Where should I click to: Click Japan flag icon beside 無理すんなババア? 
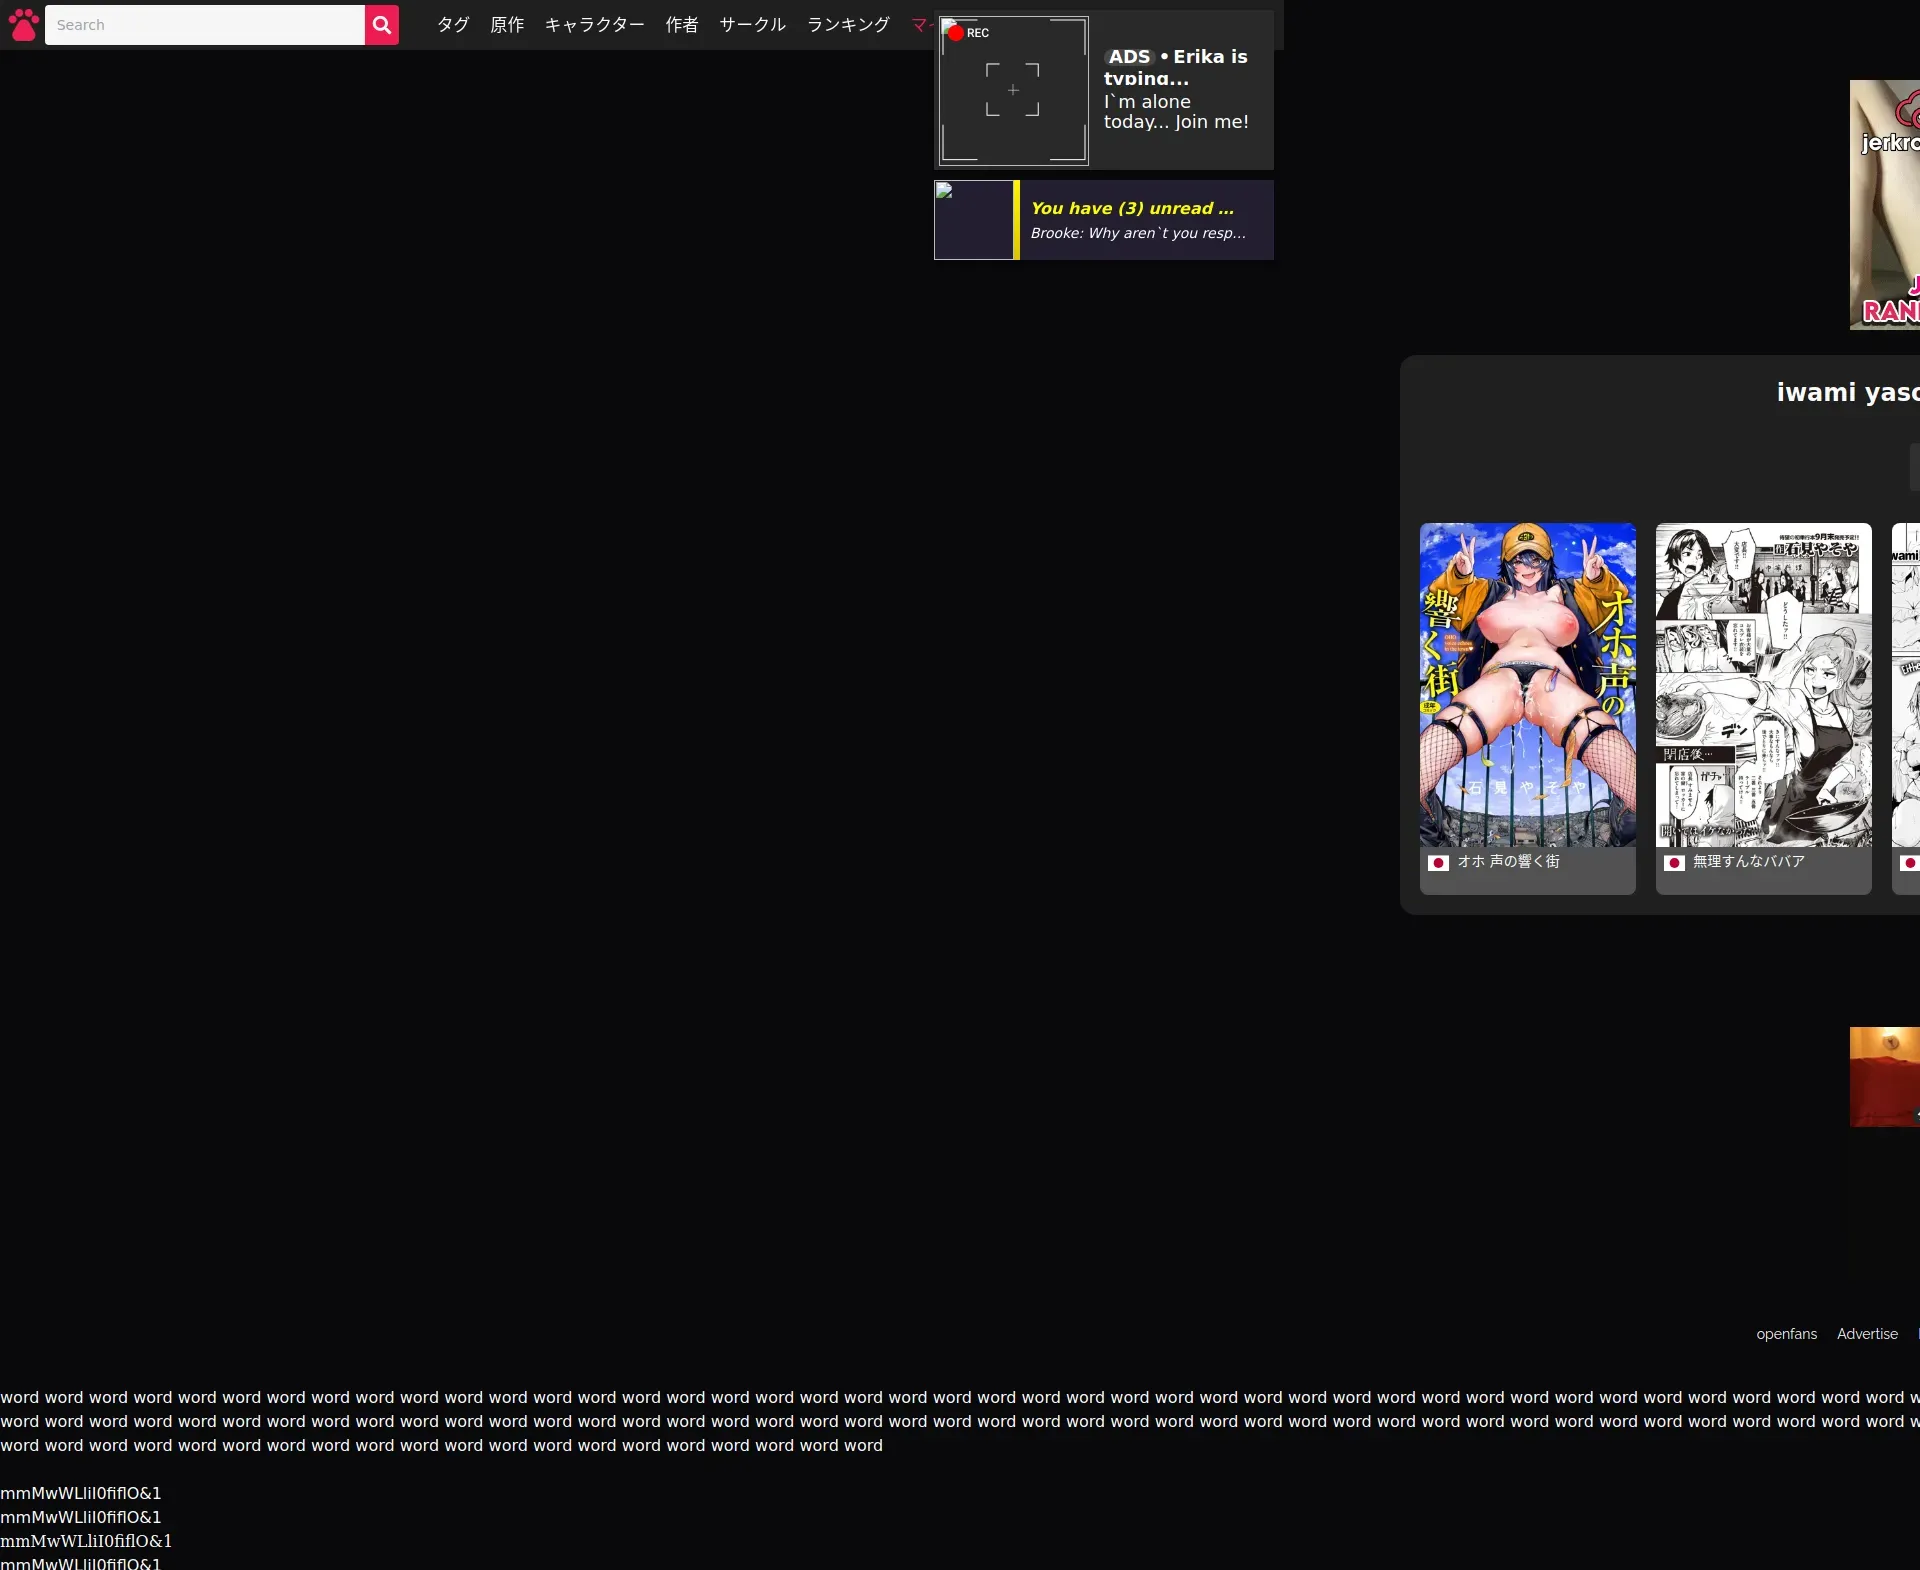(x=1674, y=862)
